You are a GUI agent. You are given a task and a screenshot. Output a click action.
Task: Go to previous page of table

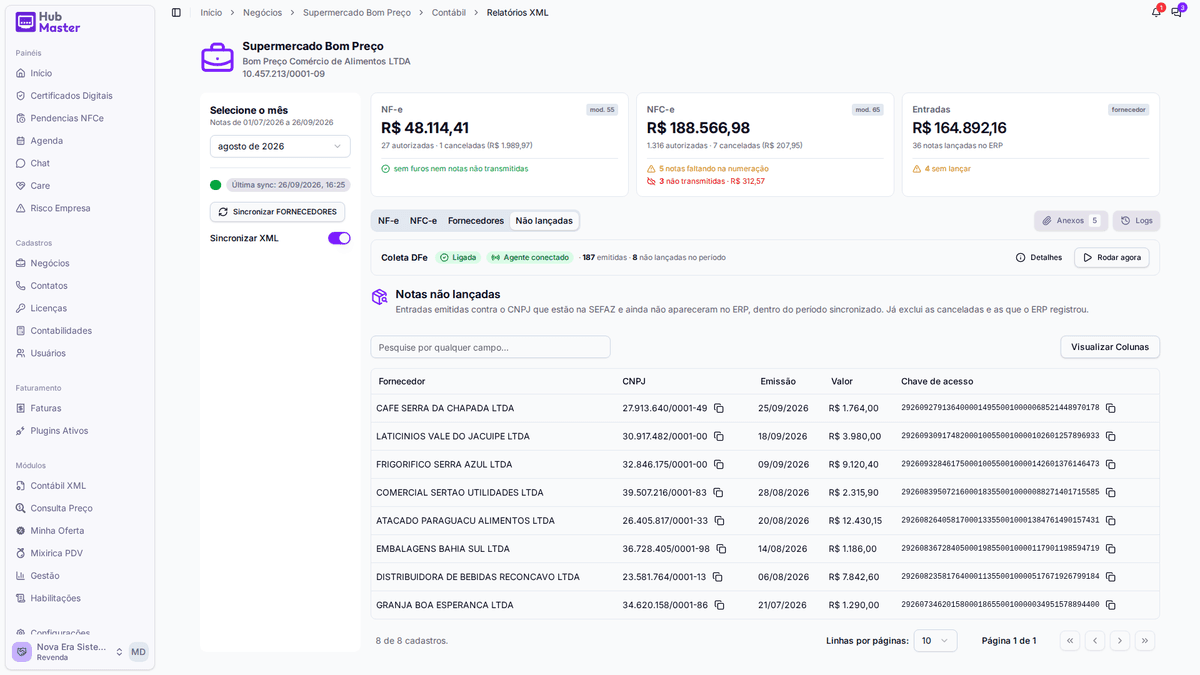click(x=1095, y=641)
